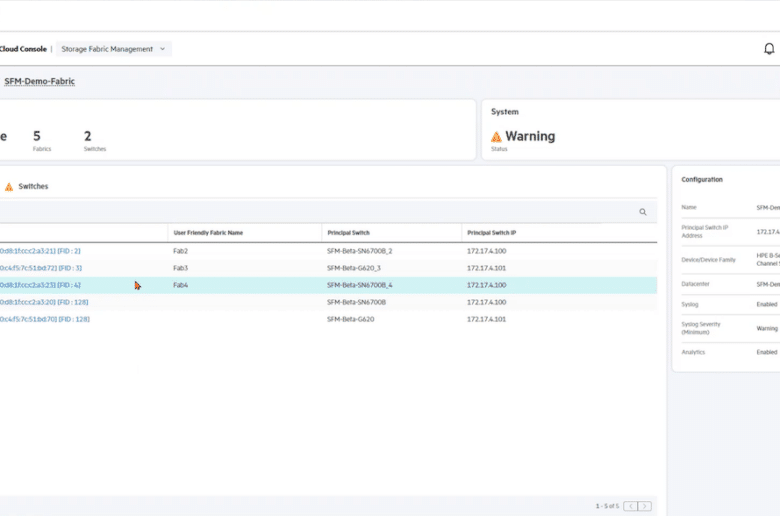780x516 pixels.
Task: Click the System status warning triangle icon
Action: tap(496, 136)
